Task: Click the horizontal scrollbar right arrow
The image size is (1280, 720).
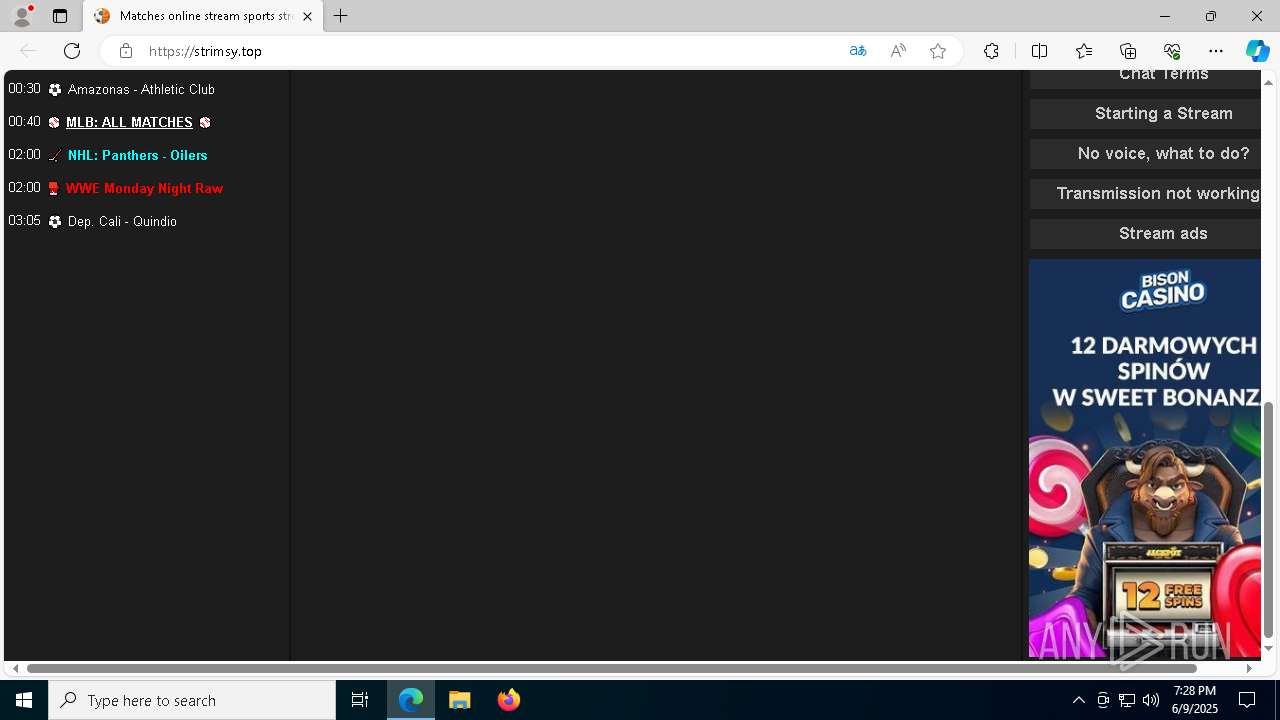Action: pos(1249,668)
